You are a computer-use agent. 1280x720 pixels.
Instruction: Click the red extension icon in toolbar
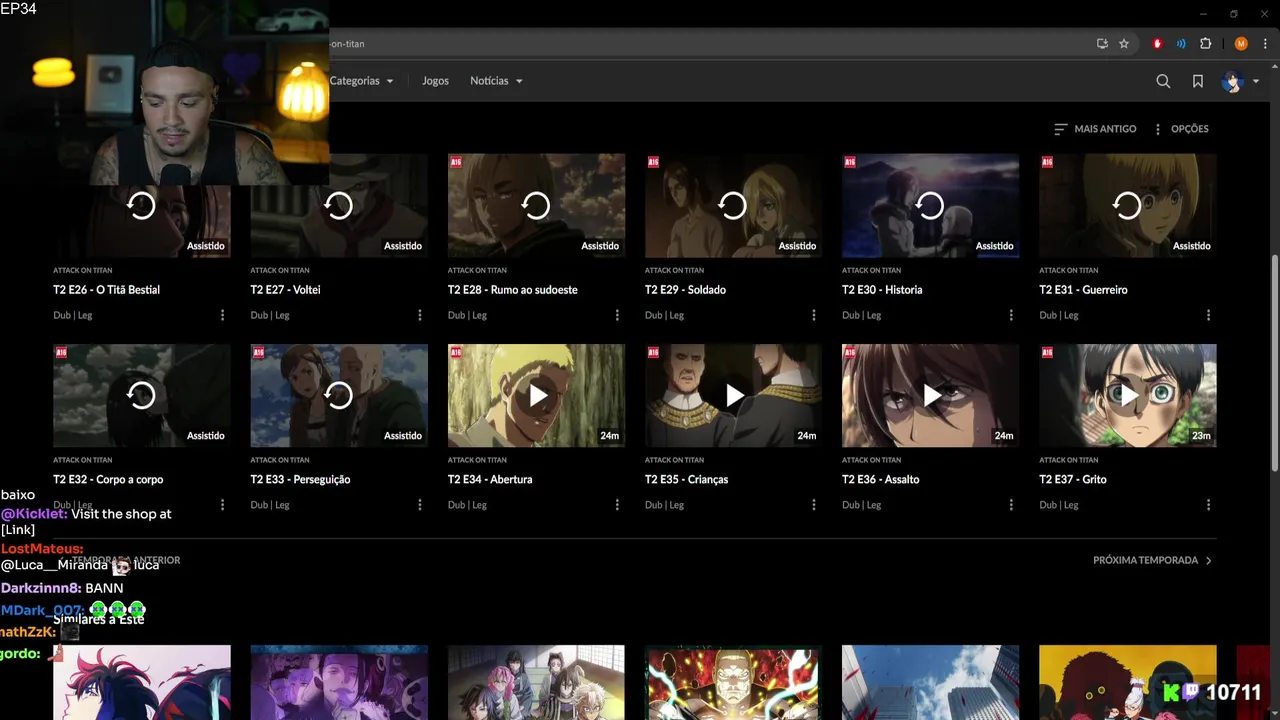click(1157, 44)
